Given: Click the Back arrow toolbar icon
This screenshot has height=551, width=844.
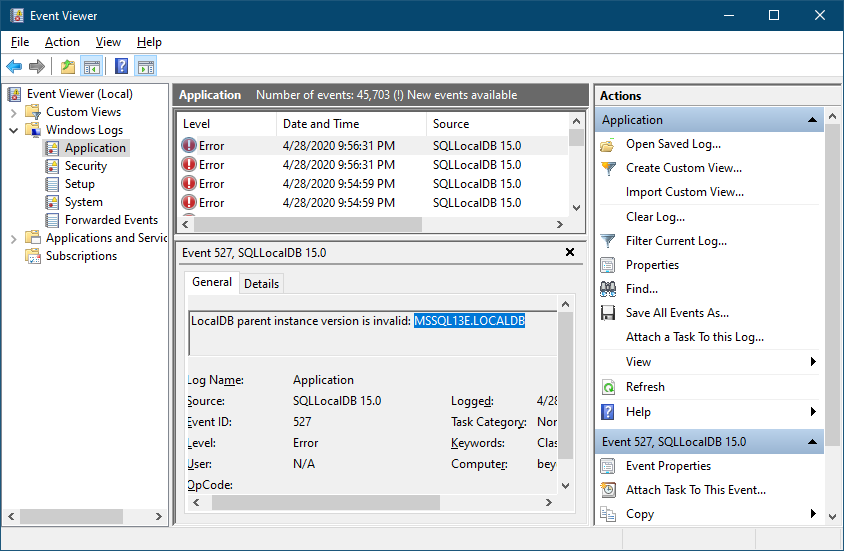Looking at the screenshot, I should (14, 67).
